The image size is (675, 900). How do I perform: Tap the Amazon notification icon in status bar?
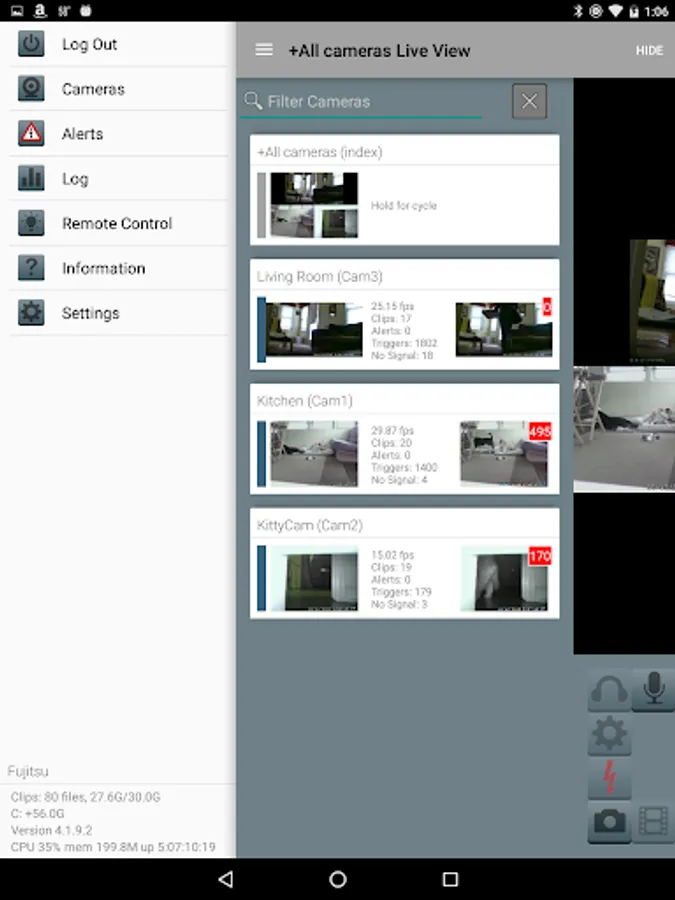[x=40, y=10]
